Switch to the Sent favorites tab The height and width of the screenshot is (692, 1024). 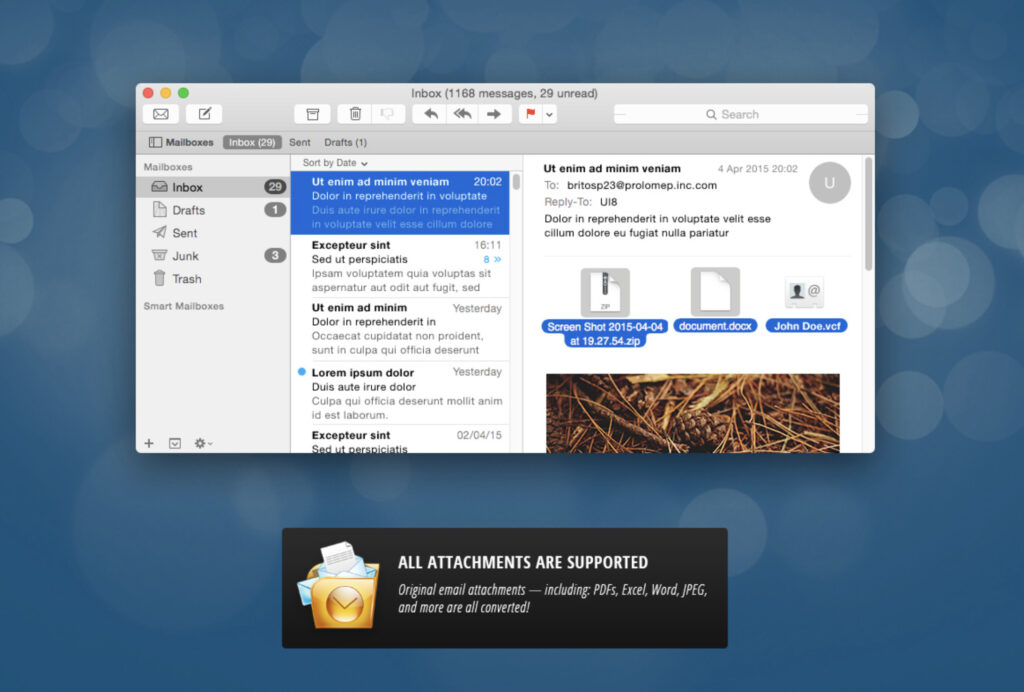point(300,142)
